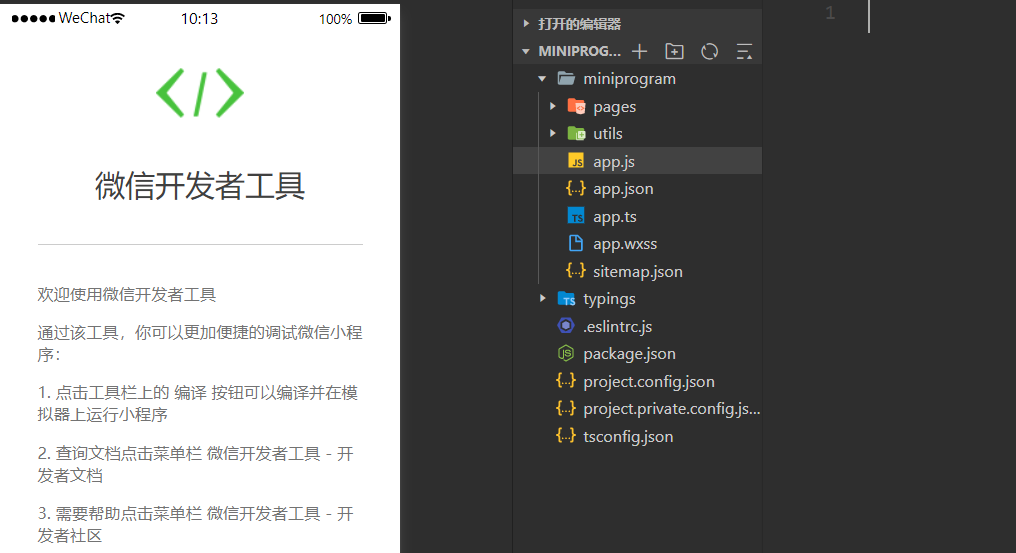Collapse the miniprogram folder arrow
The height and width of the screenshot is (553, 1016).
[x=542, y=79]
